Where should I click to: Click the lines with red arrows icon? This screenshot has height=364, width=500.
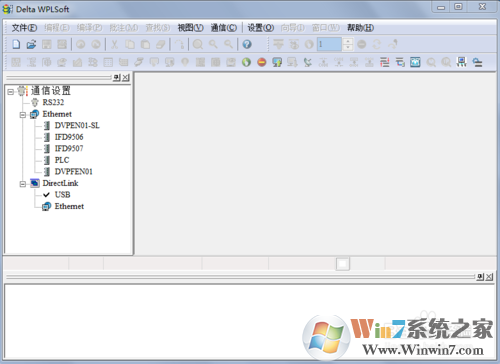click(385, 62)
